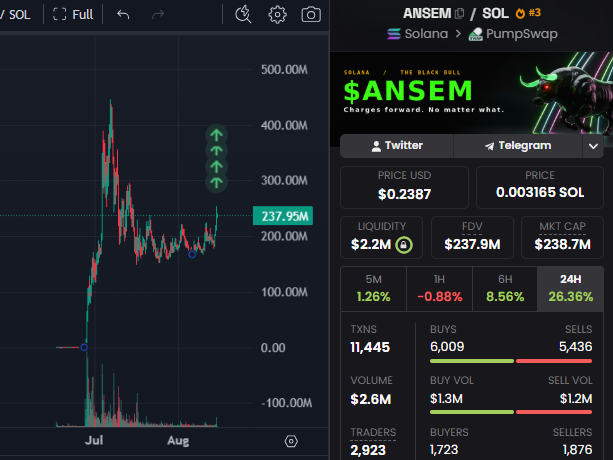Click the bottom green up-arrow chart marker

pos(217,182)
